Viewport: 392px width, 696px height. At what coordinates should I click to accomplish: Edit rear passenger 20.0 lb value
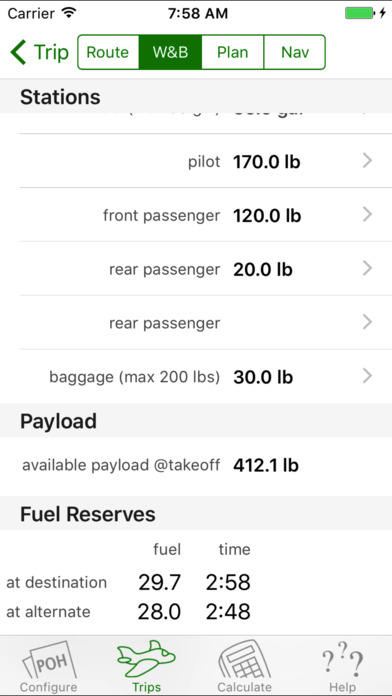(x=263, y=270)
